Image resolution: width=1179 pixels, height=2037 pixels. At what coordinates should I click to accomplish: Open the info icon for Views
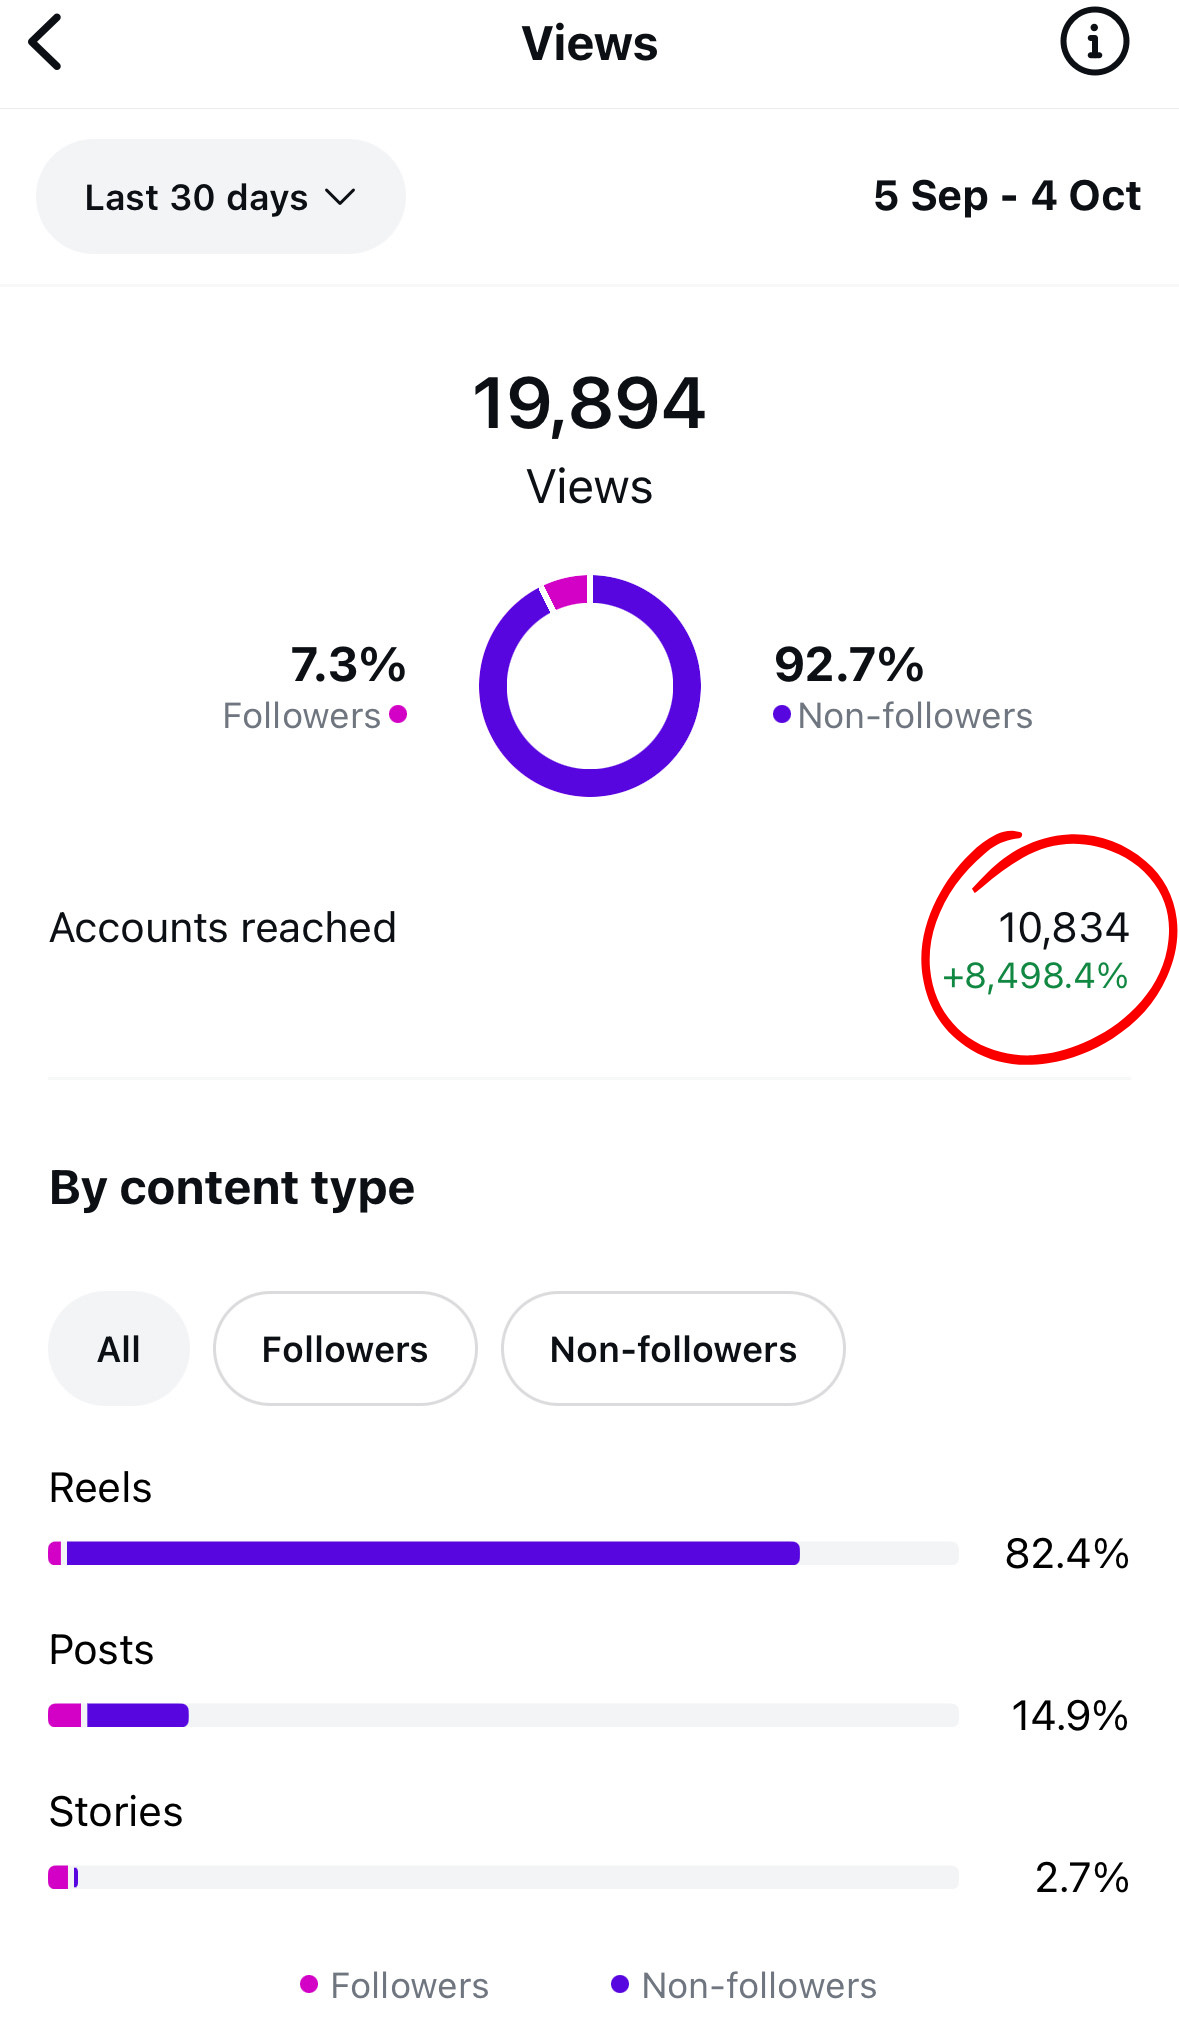coord(1094,43)
